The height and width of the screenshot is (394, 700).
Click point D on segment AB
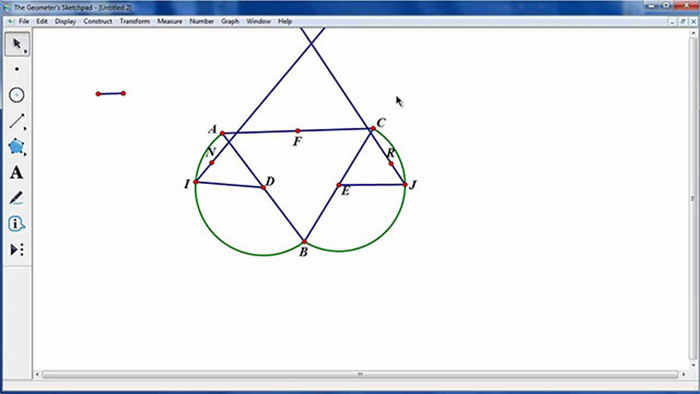point(263,187)
